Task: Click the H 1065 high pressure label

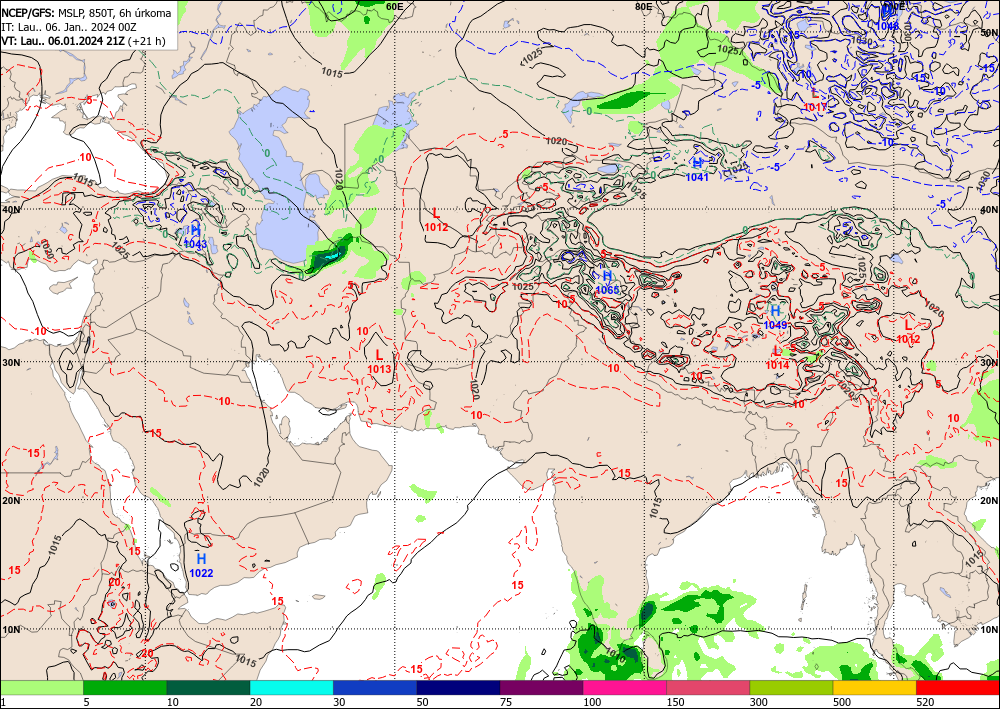Action: [607, 282]
